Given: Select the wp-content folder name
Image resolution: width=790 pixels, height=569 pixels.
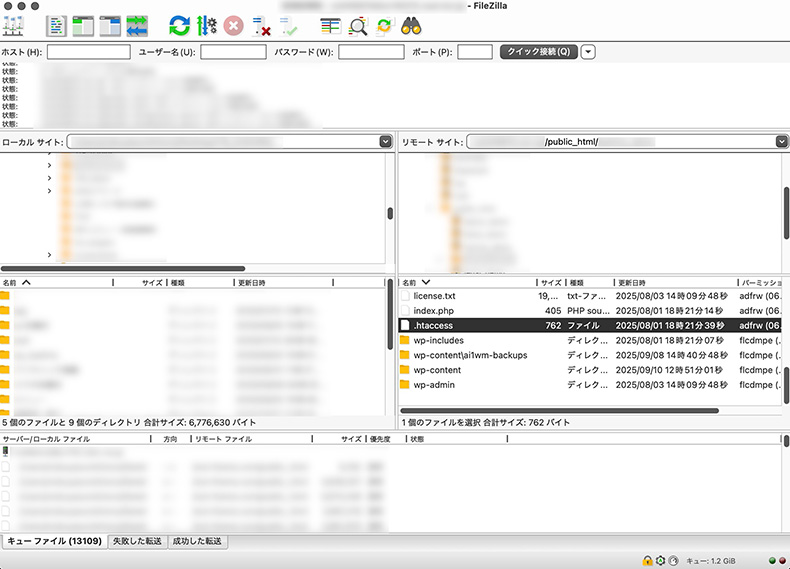Looking at the screenshot, I should click(x=437, y=370).
